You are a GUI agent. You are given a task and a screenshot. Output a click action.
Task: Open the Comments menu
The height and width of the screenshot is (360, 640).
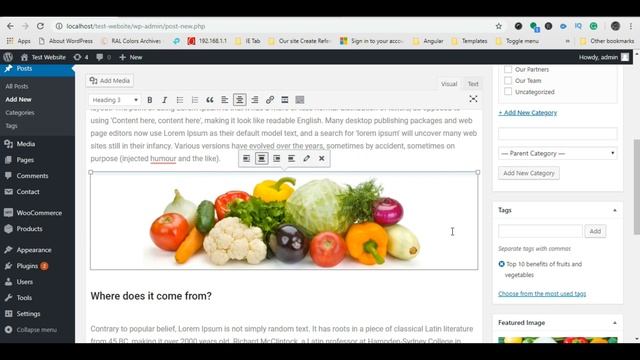[32, 176]
